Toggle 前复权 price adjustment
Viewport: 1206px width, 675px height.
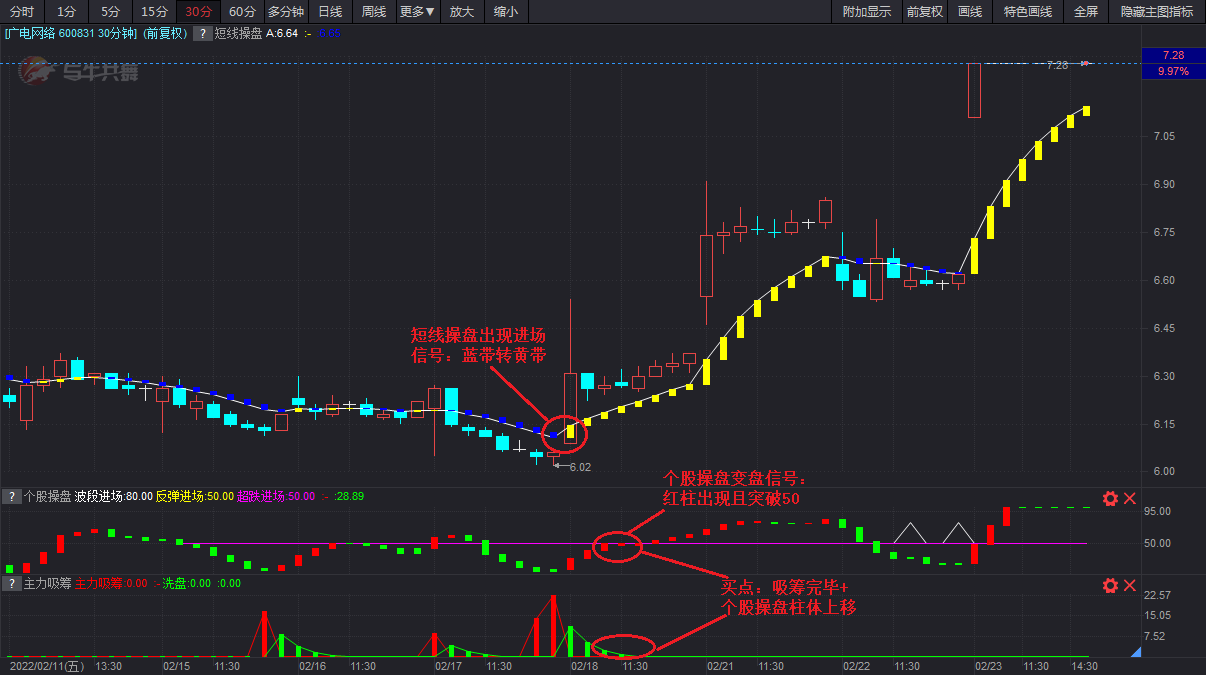(925, 12)
